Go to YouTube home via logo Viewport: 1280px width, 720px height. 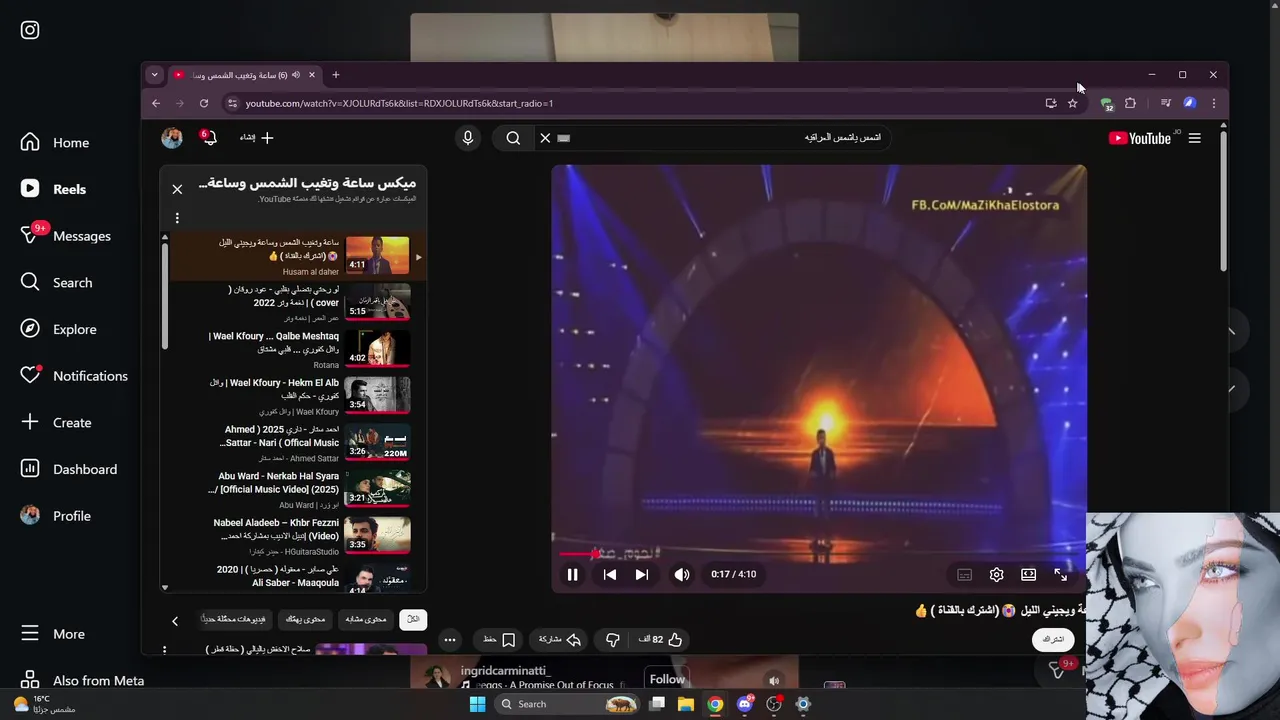click(1141, 138)
